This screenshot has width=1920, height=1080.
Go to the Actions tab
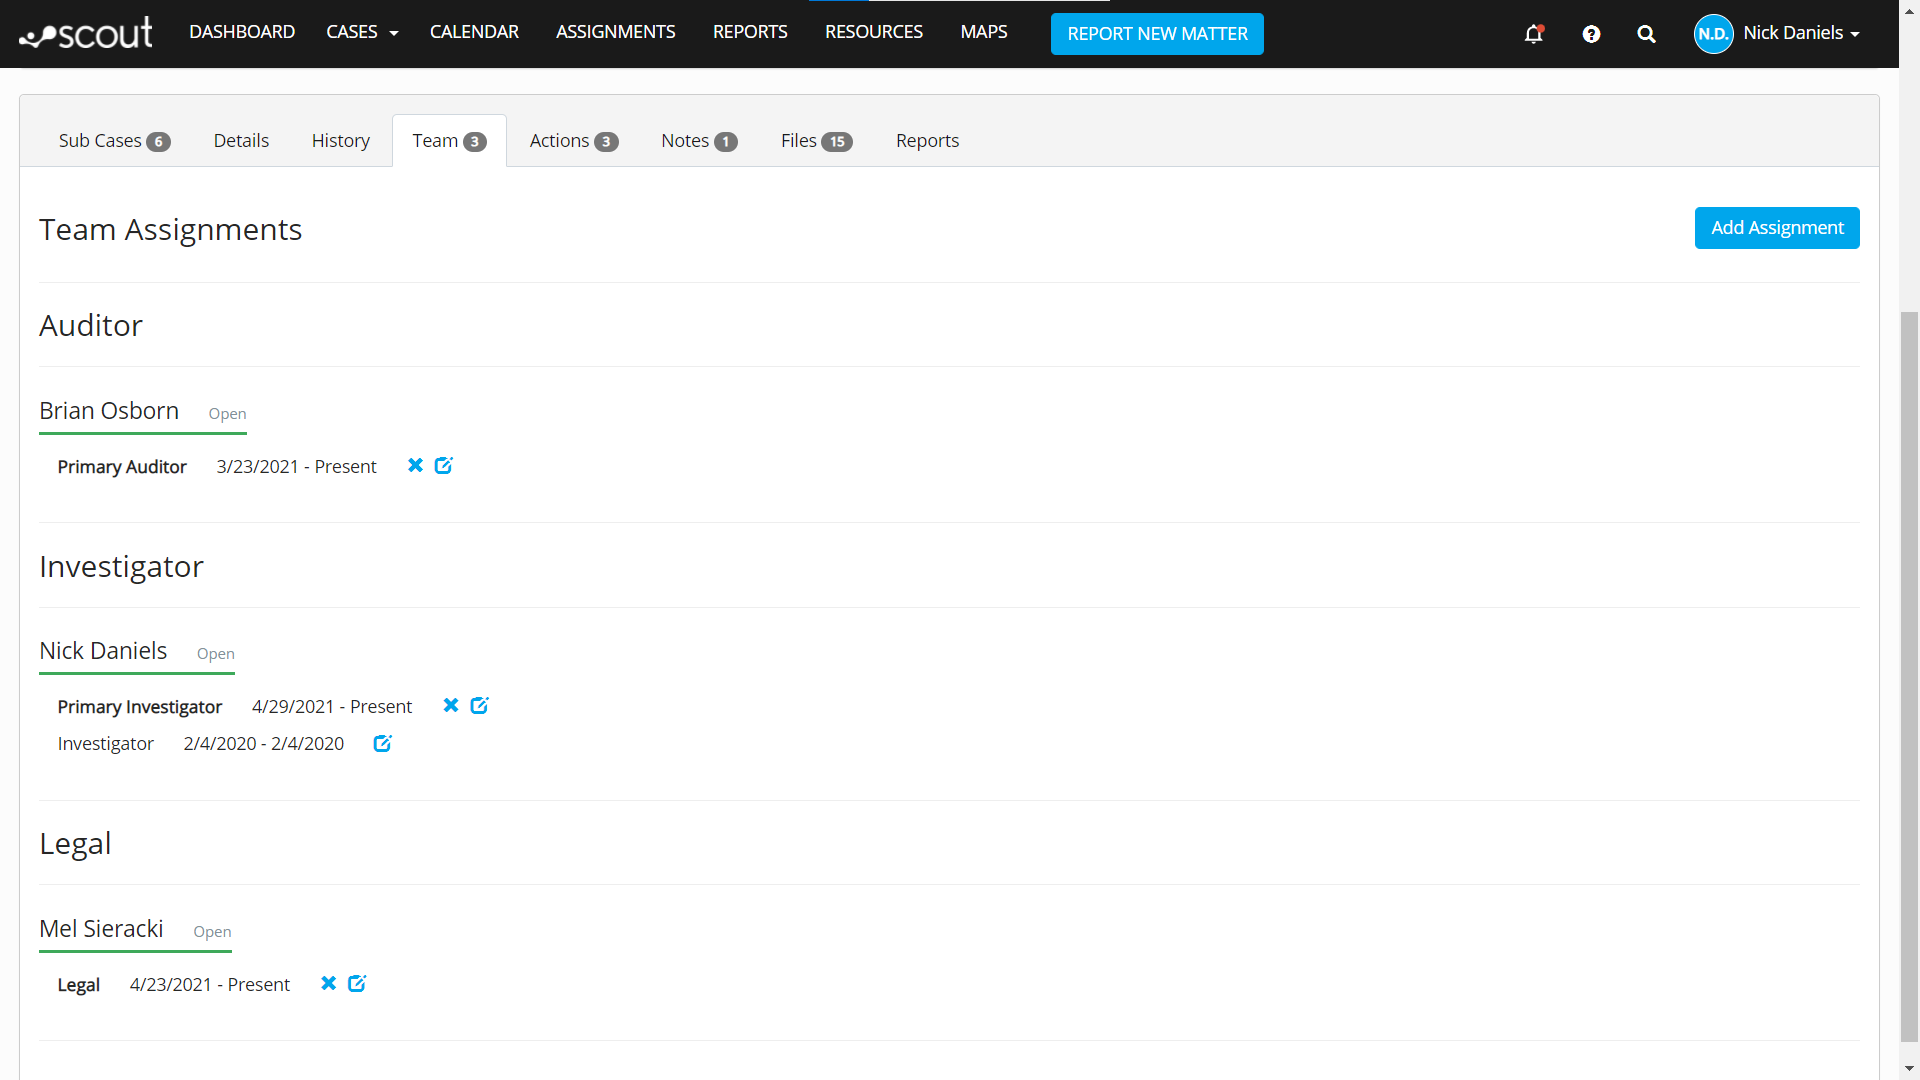coord(573,141)
